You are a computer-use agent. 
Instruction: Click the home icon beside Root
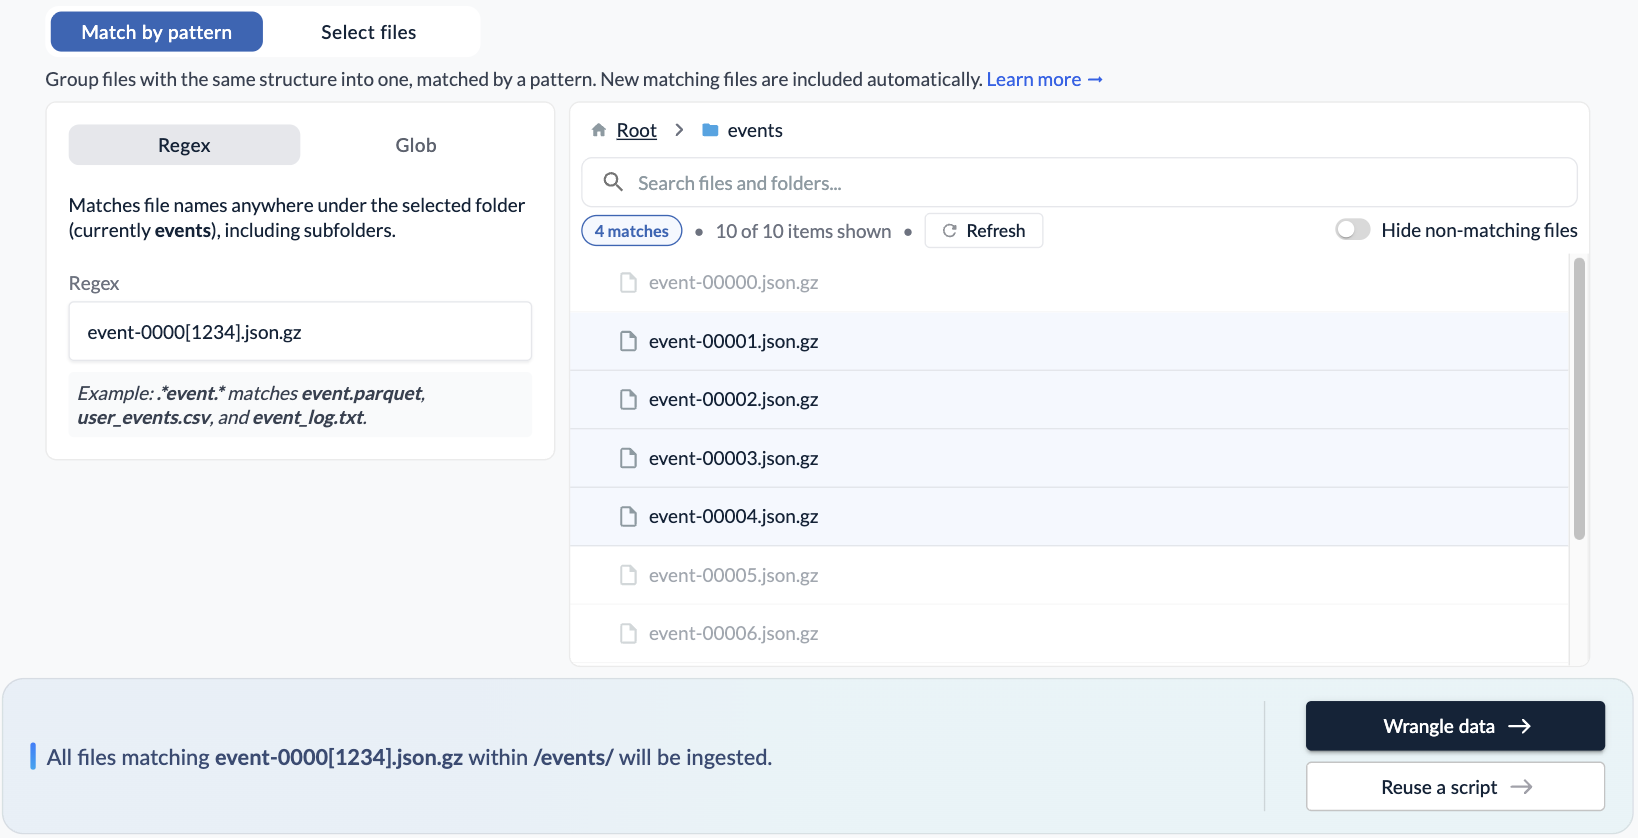pyautogui.click(x=599, y=130)
